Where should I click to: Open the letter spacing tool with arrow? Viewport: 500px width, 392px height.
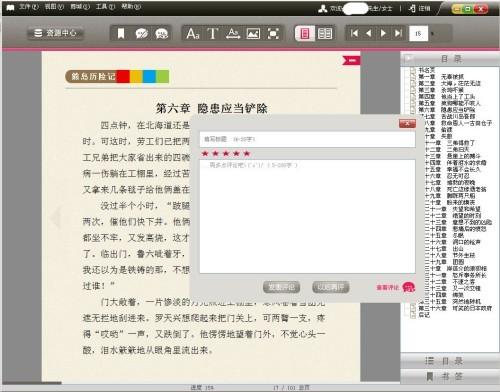coord(233,34)
